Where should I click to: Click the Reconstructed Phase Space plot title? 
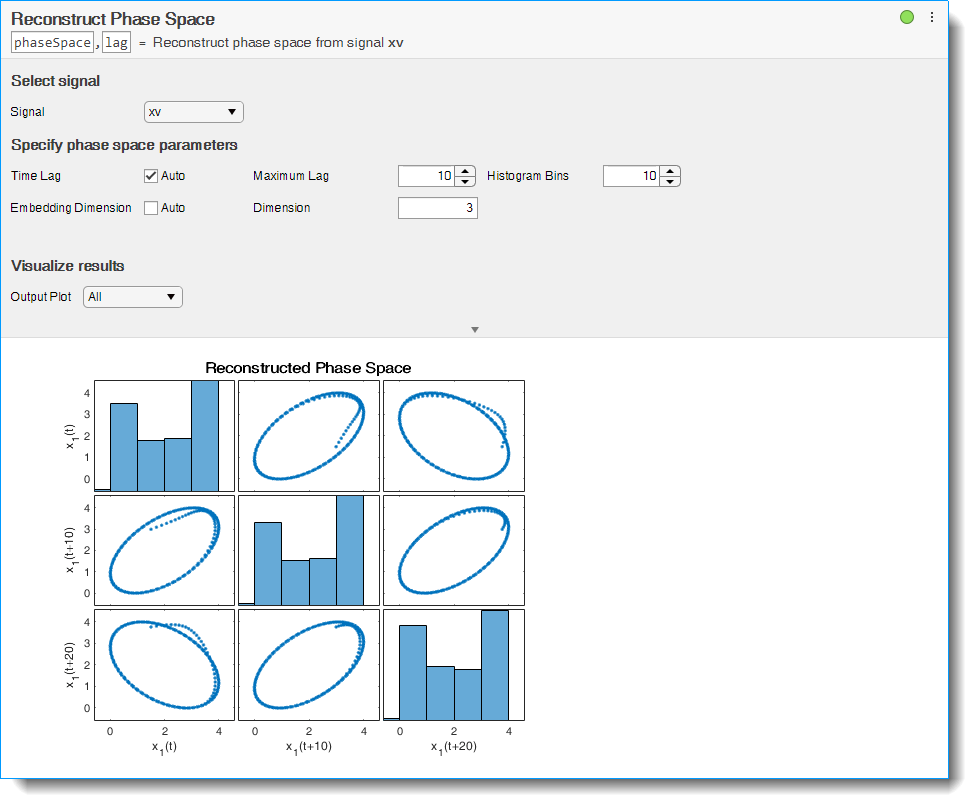pos(310,367)
